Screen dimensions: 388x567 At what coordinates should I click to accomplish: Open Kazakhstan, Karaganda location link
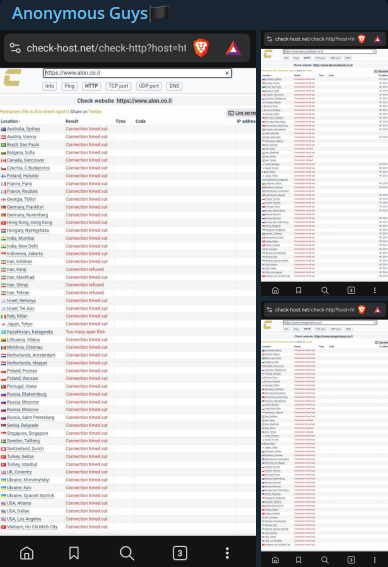30,332
